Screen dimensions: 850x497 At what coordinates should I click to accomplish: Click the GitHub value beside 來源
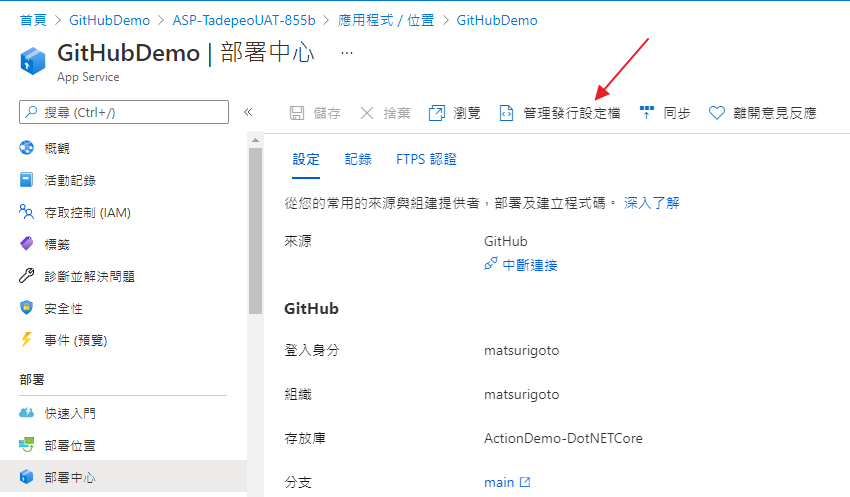click(506, 241)
